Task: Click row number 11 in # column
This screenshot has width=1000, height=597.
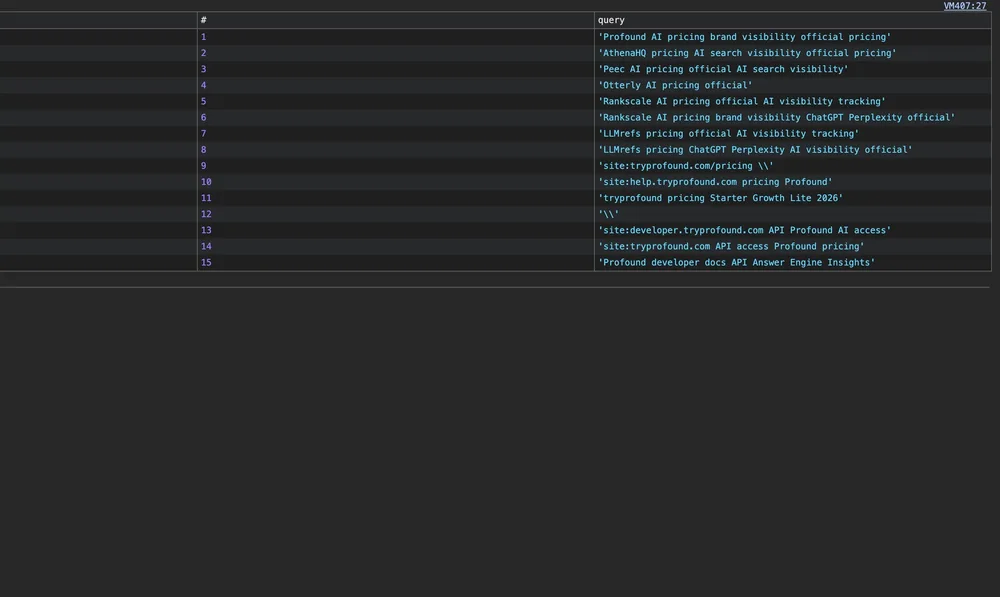Action: pos(206,198)
